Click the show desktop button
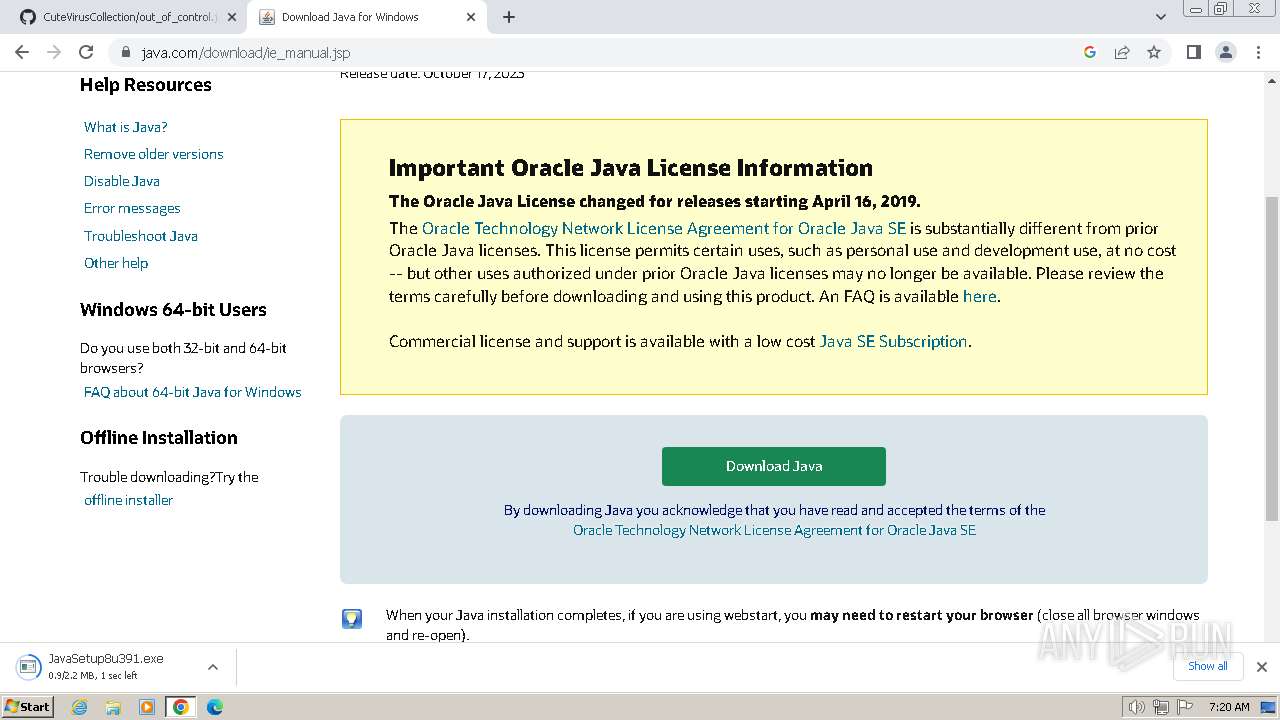Image resolution: width=1280 pixels, height=720 pixels. 1269,707
